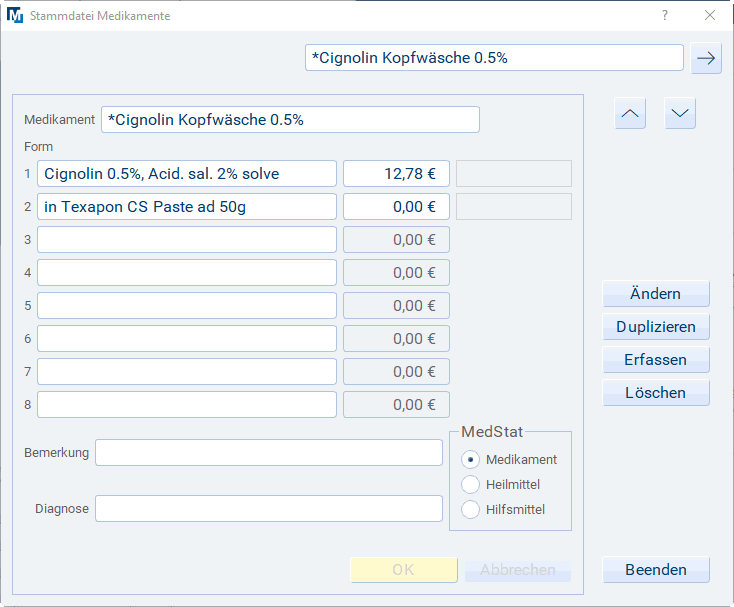Image resolution: width=734 pixels, height=607 pixels.
Task: Click the Duplizieren button
Action: (655, 327)
